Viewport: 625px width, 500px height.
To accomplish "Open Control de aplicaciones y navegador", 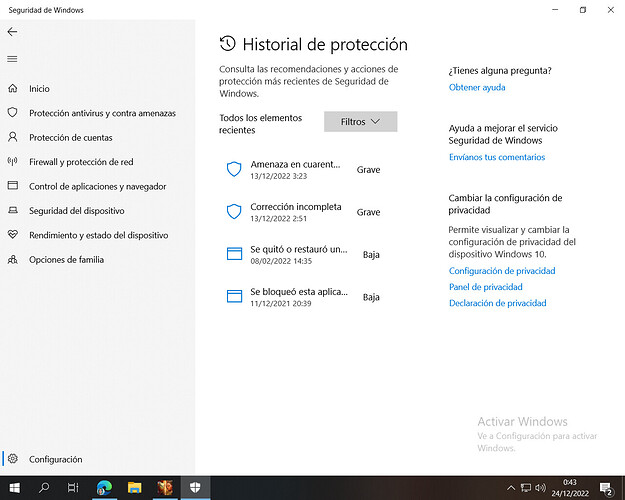I will (x=98, y=186).
